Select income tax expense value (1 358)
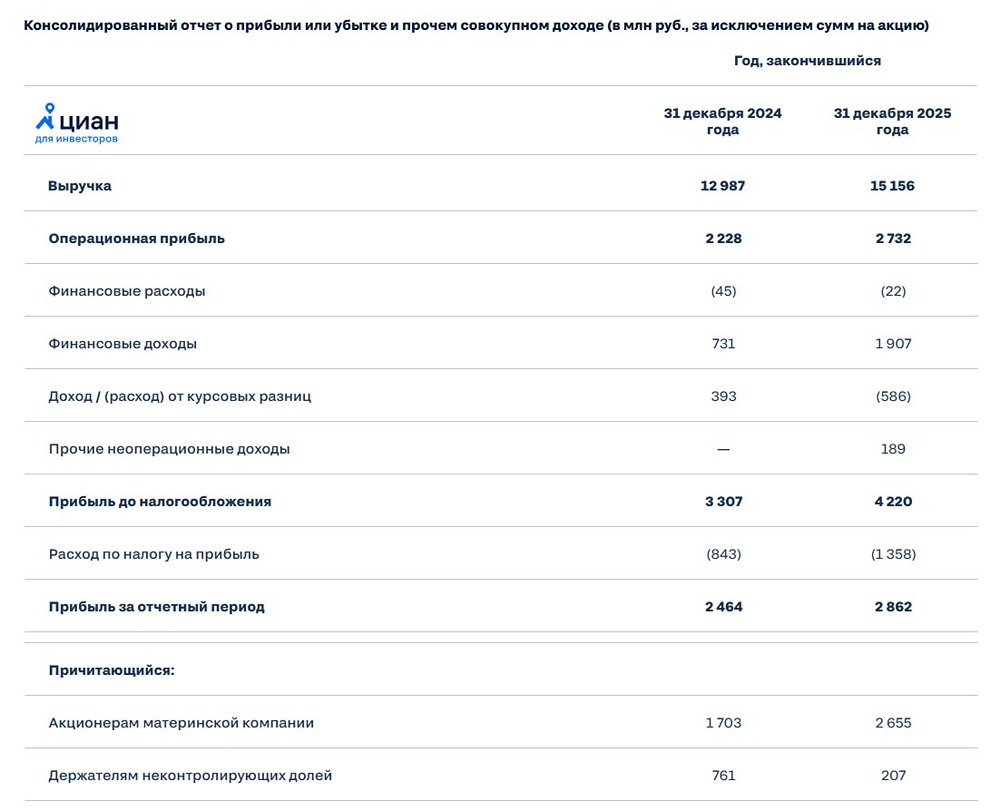This screenshot has width=1000, height=811. [892, 554]
